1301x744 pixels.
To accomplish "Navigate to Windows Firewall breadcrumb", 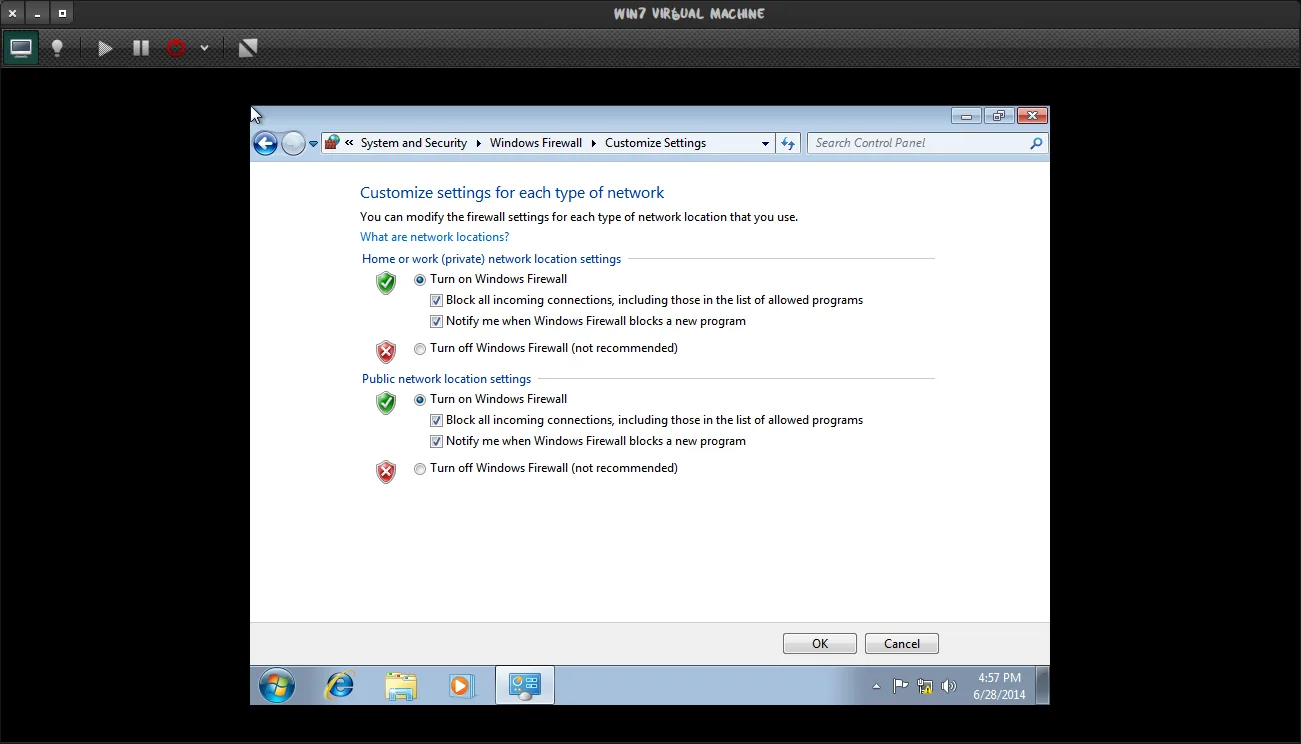I will coord(536,143).
